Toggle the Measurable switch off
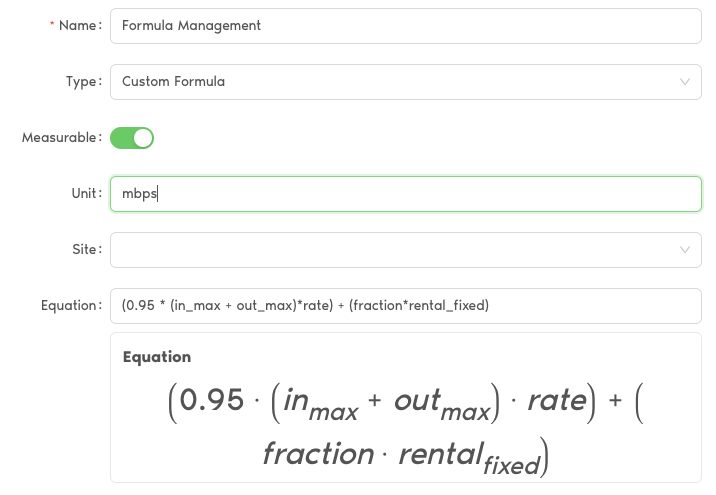Image resolution: width=716 pixels, height=495 pixels. pos(131,138)
